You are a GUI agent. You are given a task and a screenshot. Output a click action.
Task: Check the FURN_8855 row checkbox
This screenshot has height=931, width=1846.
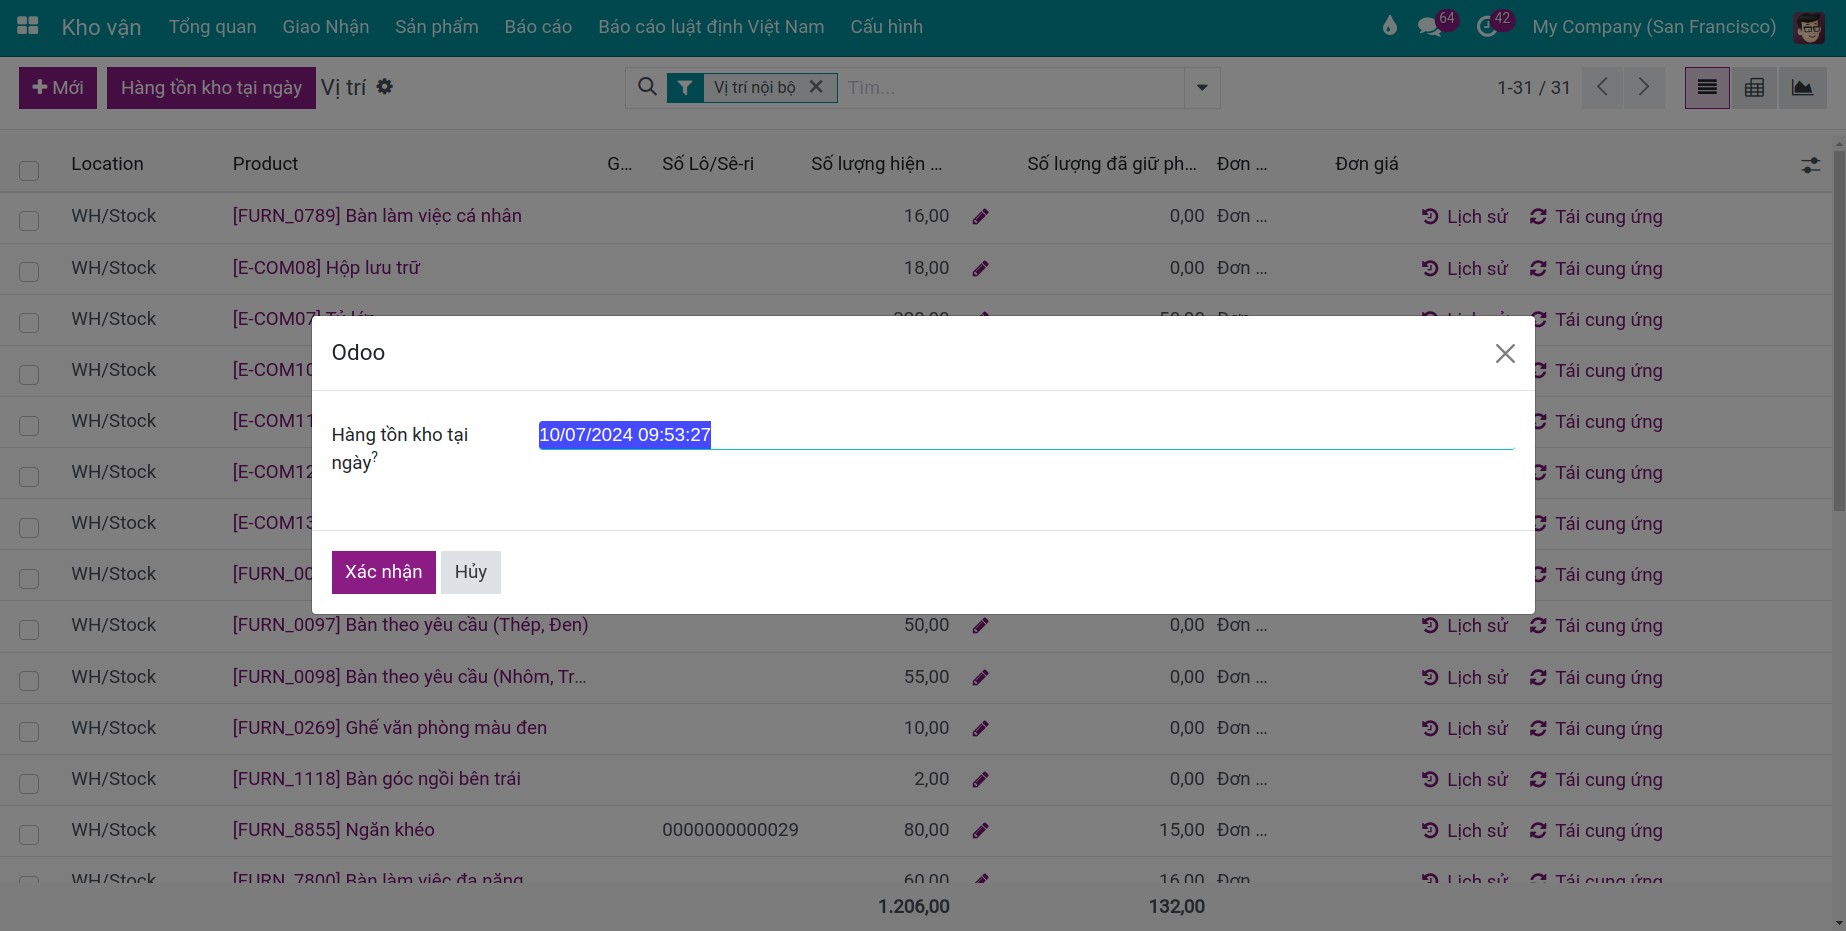pos(29,834)
